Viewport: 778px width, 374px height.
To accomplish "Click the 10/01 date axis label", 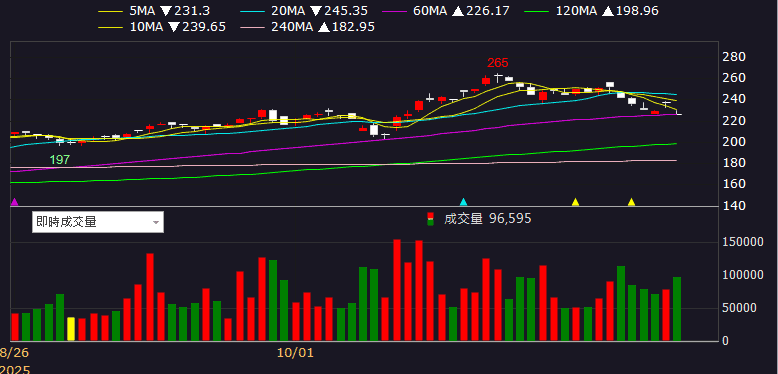I will tap(295, 353).
